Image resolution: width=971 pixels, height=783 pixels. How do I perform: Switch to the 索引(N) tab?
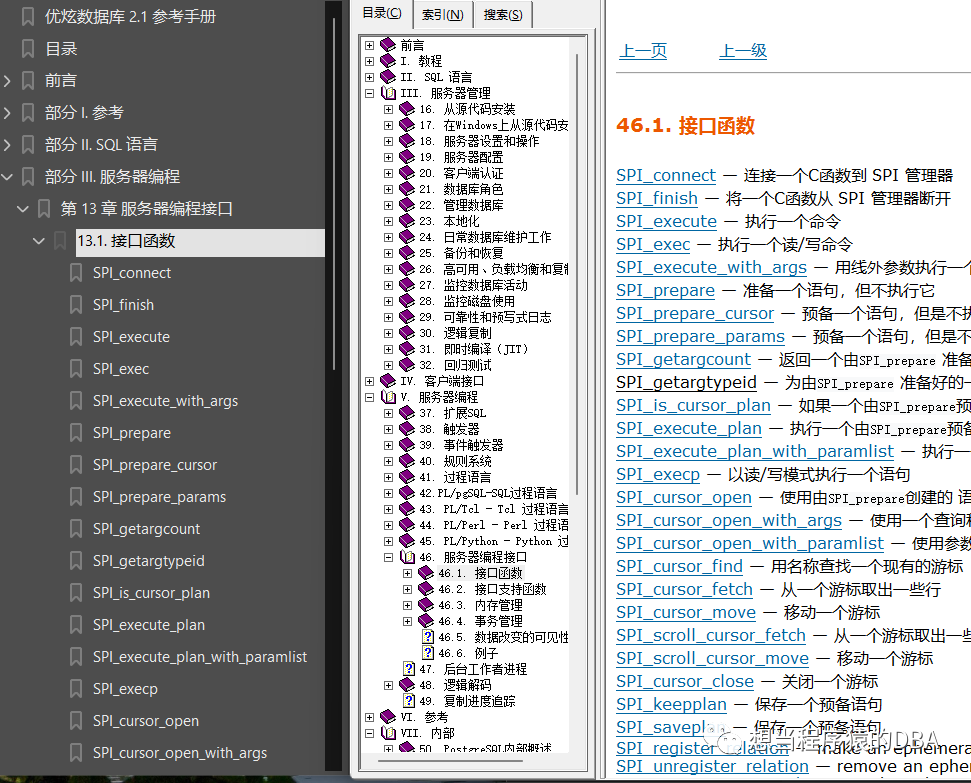443,14
